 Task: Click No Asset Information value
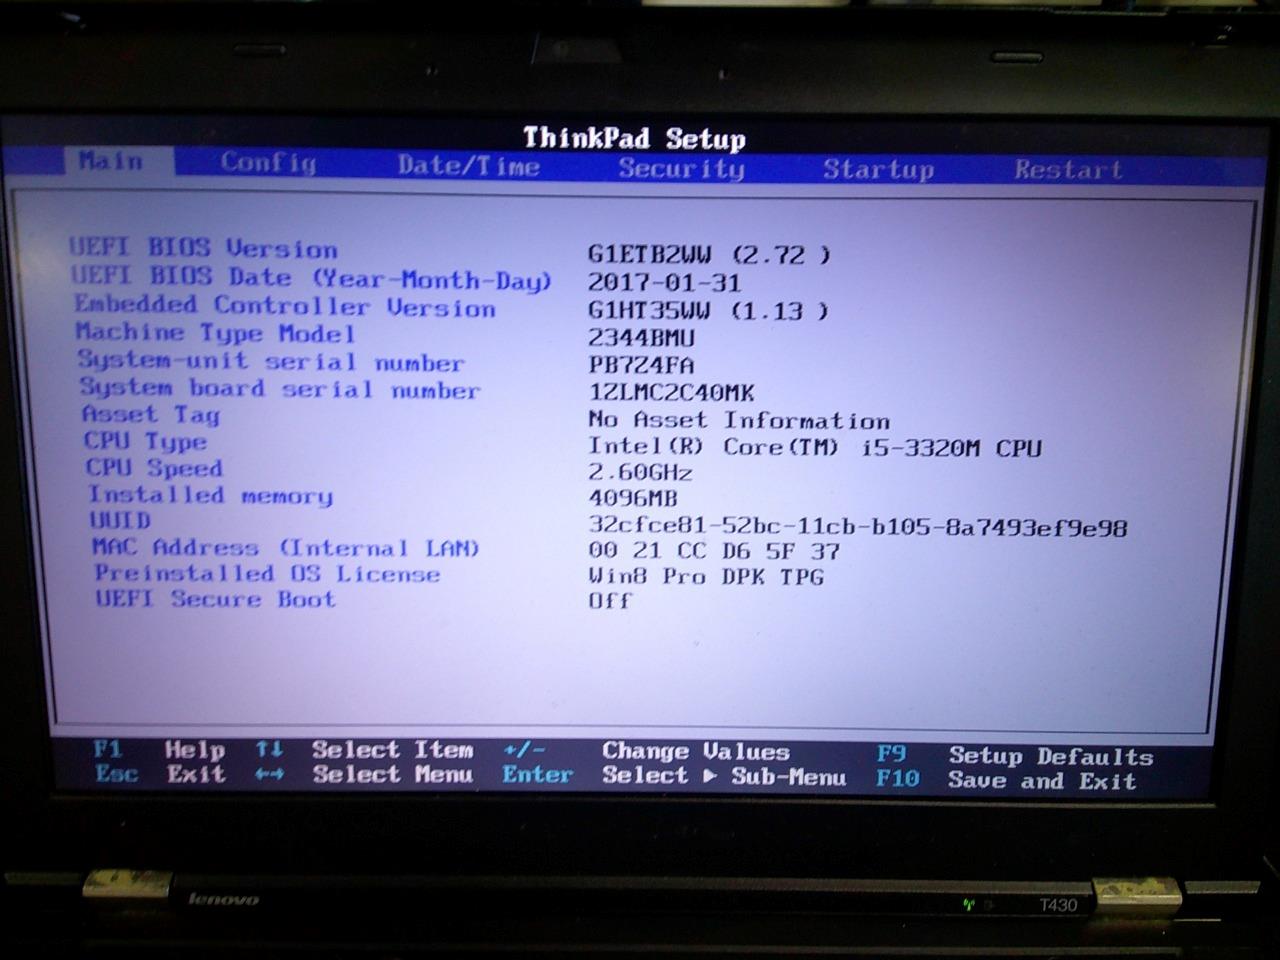pyautogui.click(x=739, y=420)
